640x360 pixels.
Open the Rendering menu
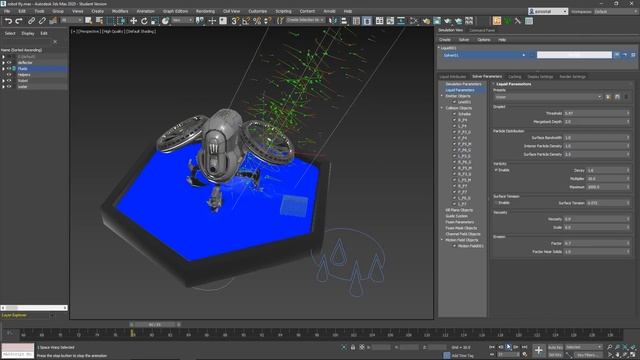pyautogui.click(x=205, y=11)
